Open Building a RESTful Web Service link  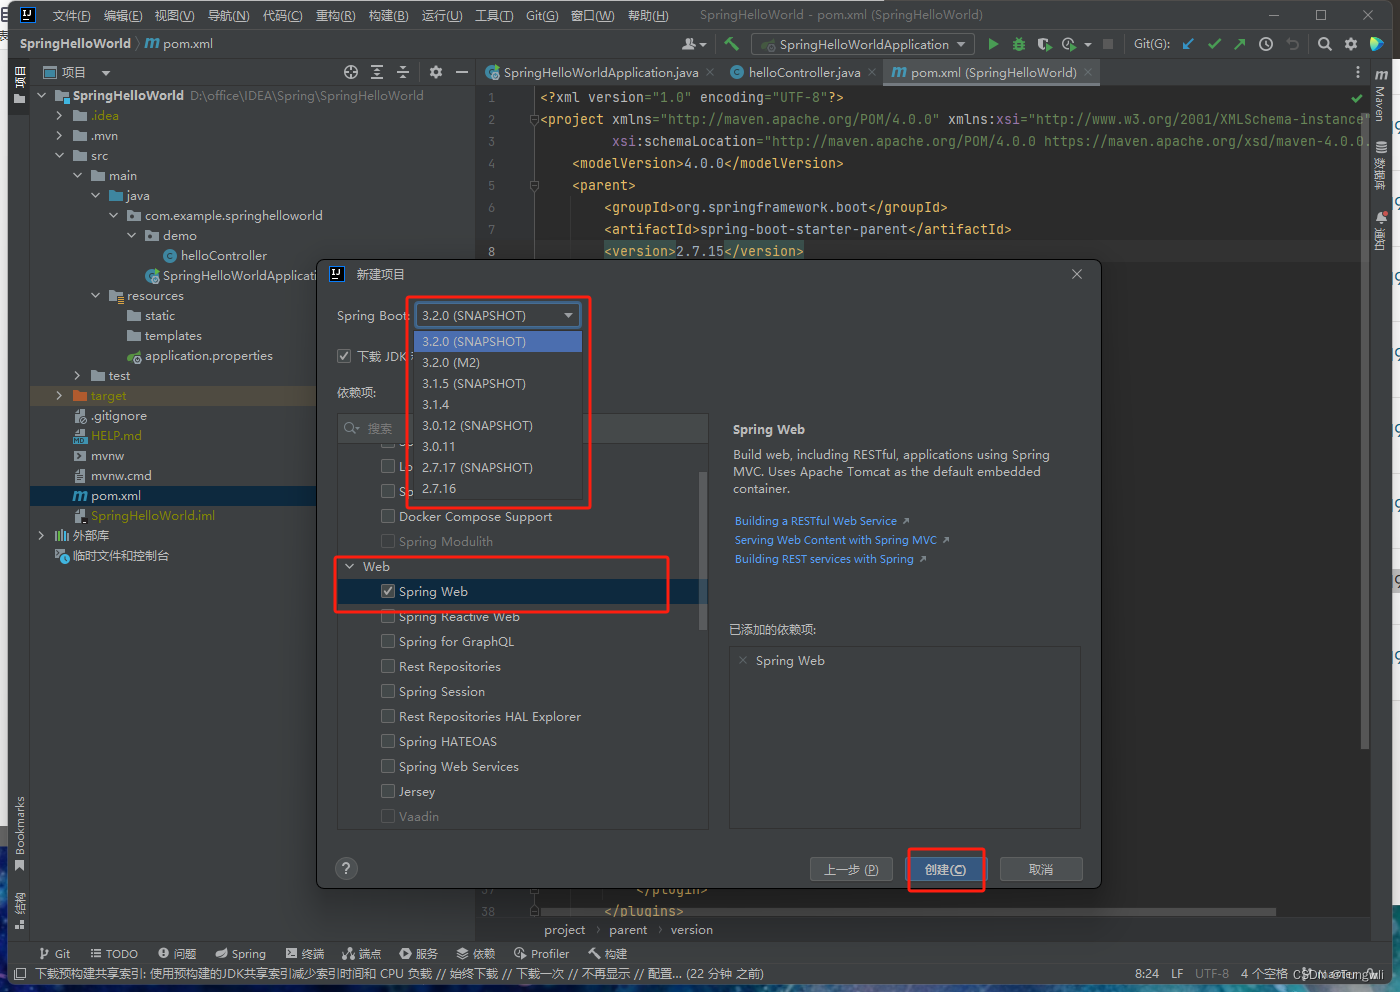tap(816, 521)
